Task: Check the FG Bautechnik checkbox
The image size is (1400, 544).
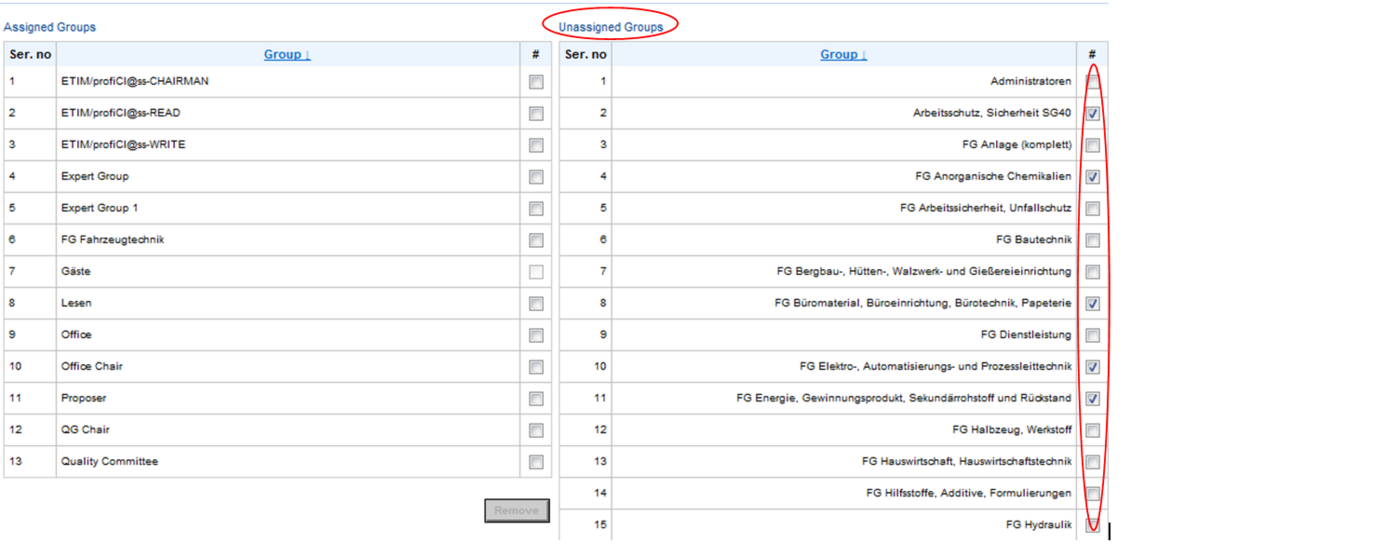Action: pos(1093,241)
